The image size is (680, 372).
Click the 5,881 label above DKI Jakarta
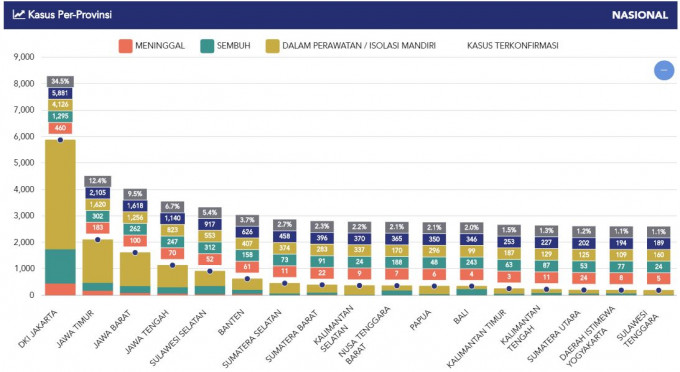[x=60, y=93]
